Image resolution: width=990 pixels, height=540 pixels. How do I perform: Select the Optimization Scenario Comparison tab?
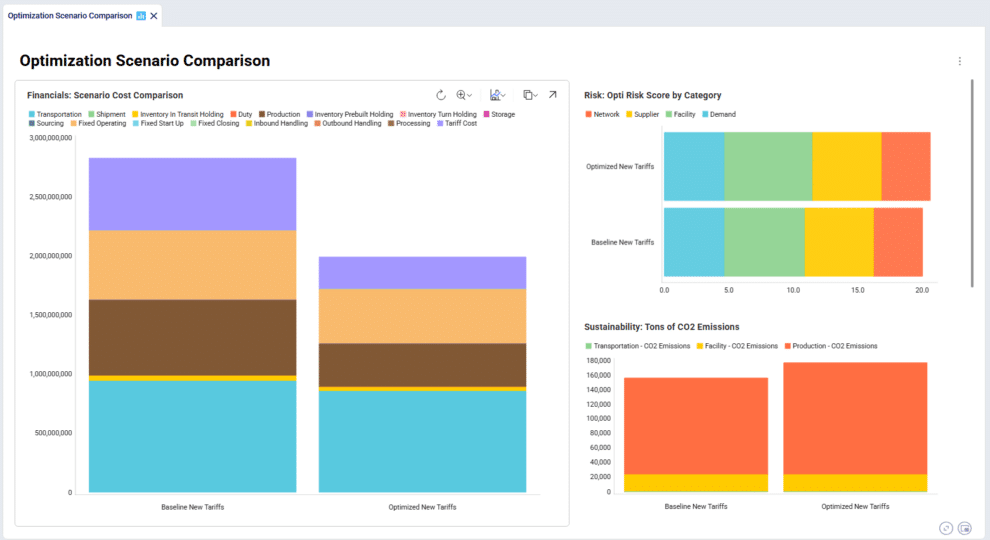[70, 16]
